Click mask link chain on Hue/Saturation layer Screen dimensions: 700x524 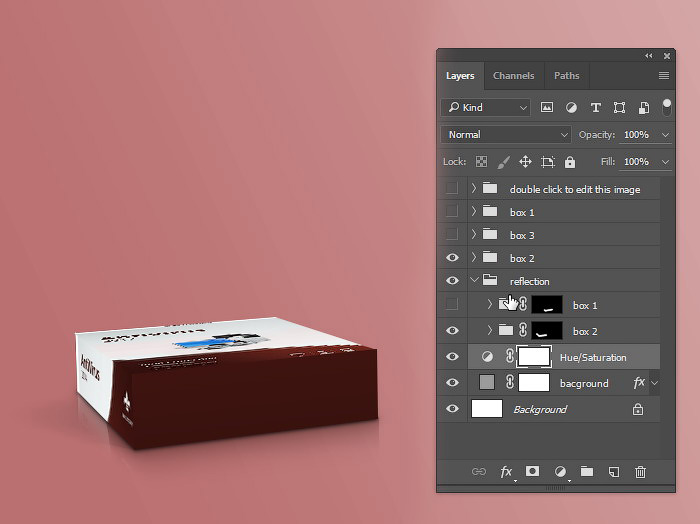(509, 357)
